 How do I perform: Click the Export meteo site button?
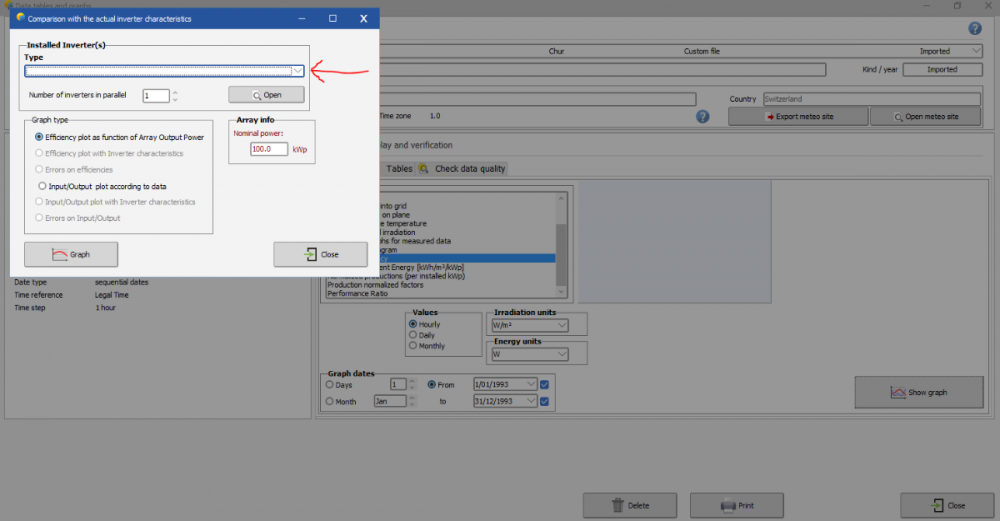point(796,117)
